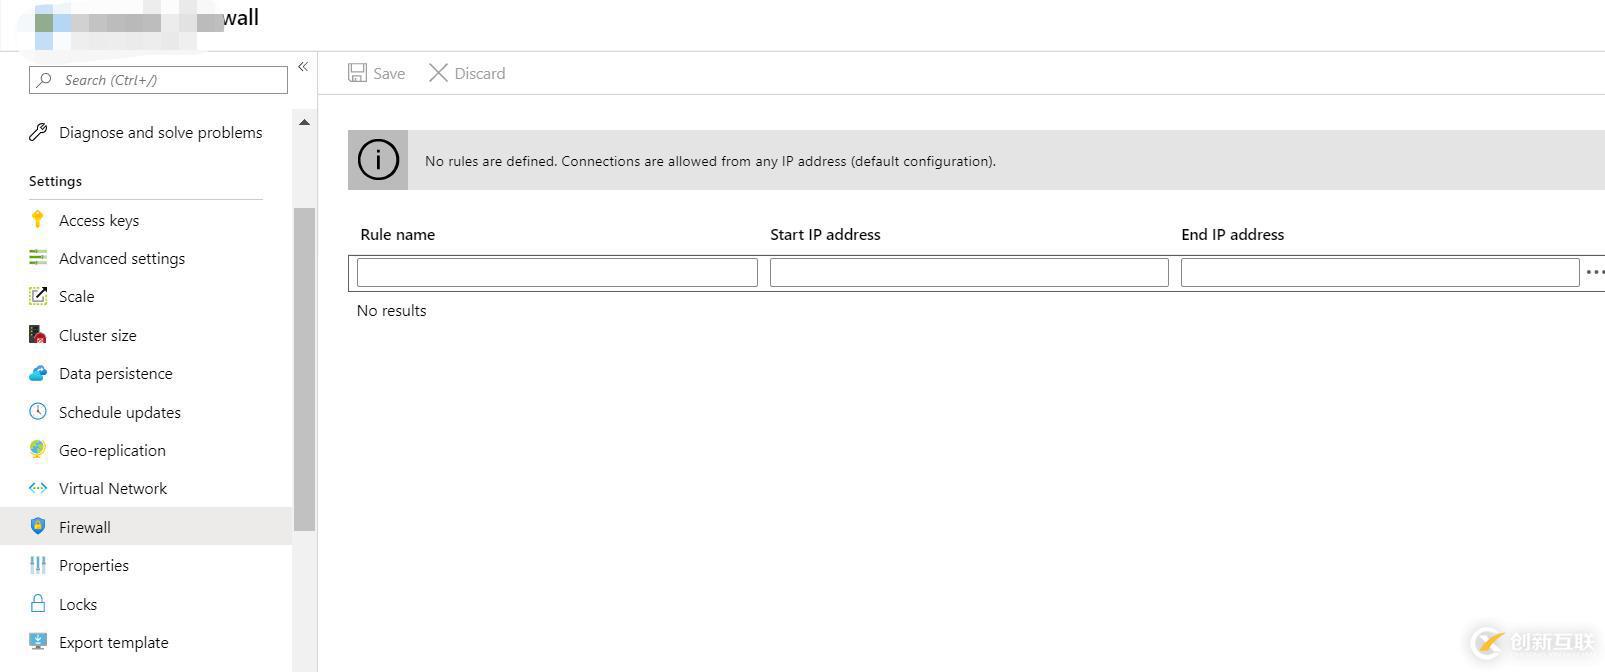1605x672 pixels.
Task: Open Data persistence via its cloud icon
Action: [x=37, y=373]
